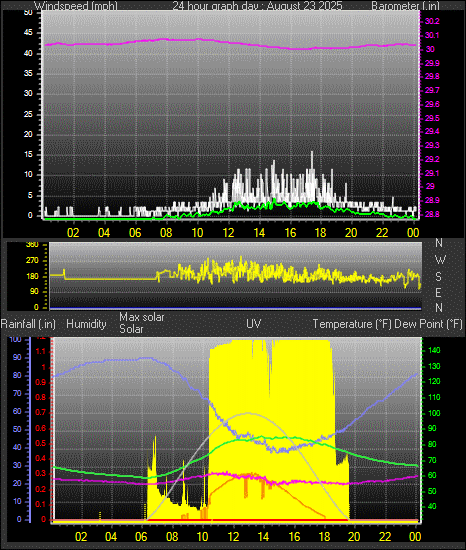The width and height of the screenshot is (466, 550).
Task: Select the 18 hour marker on wind graph
Action: pyautogui.click(x=320, y=233)
